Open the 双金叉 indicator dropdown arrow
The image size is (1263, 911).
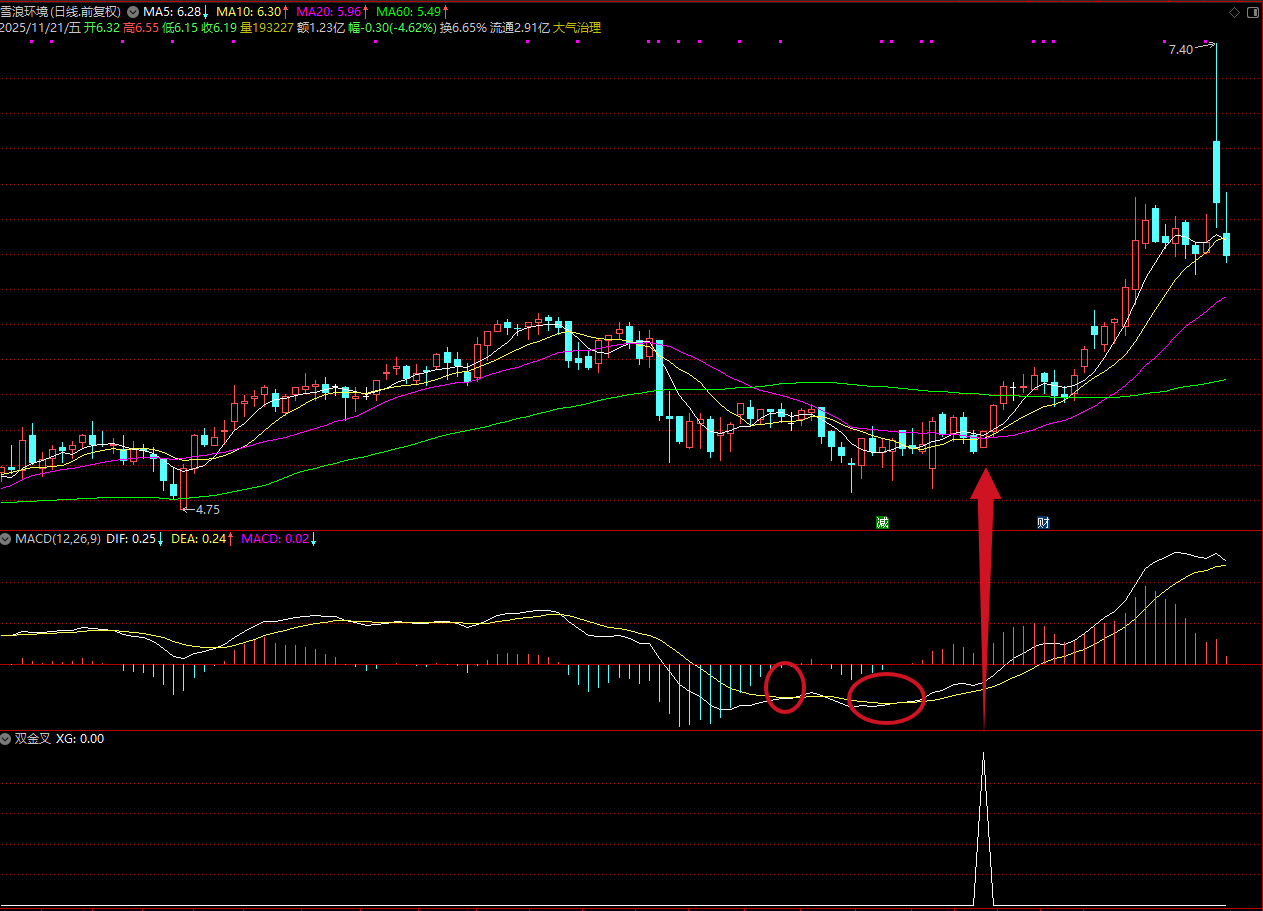pyautogui.click(x=7, y=739)
